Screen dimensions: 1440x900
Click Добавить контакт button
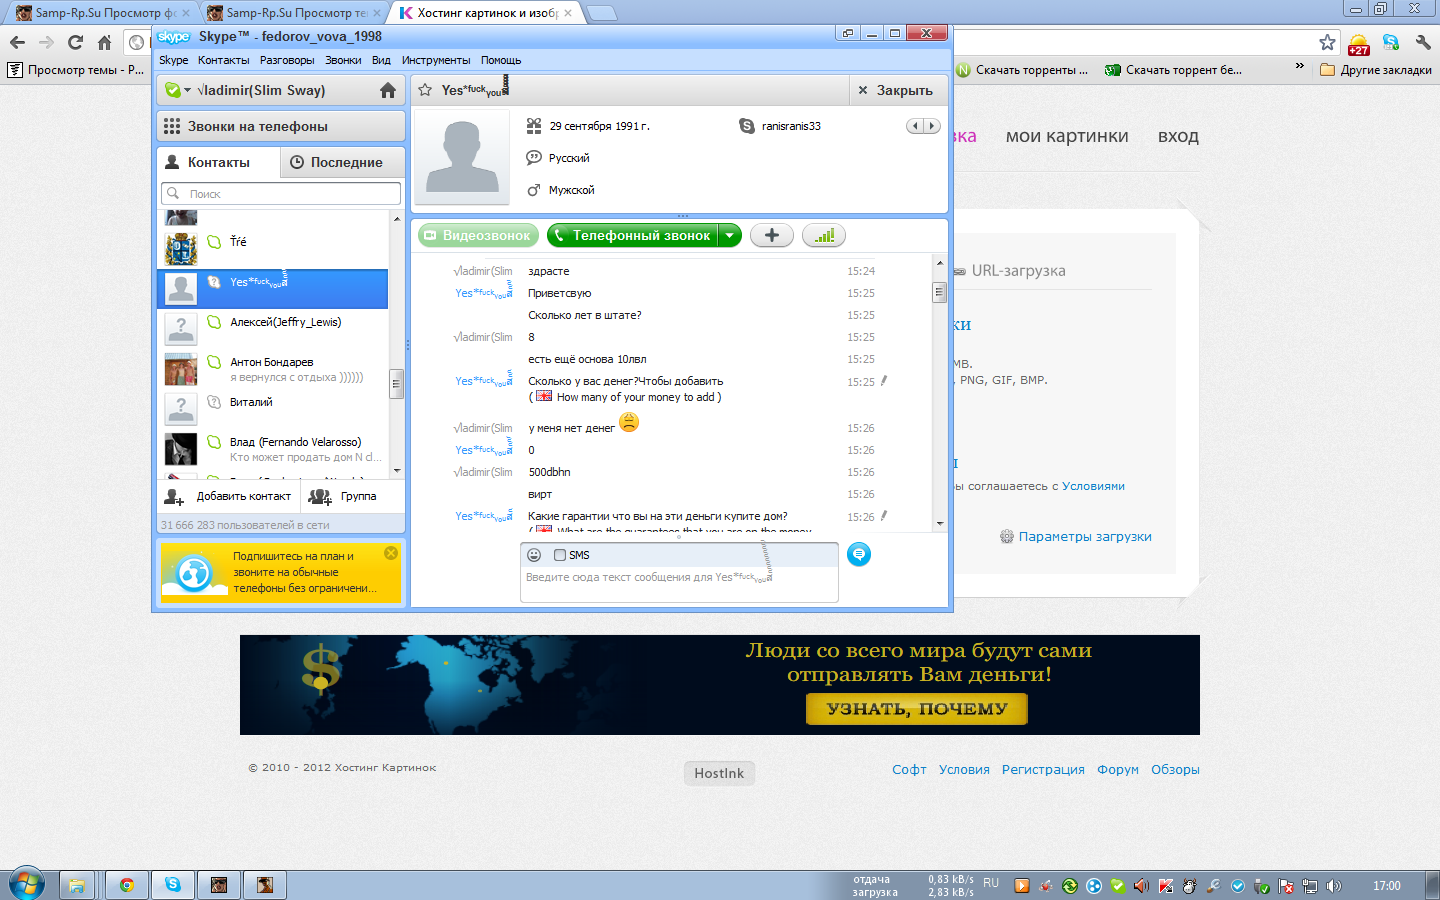[229, 496]
